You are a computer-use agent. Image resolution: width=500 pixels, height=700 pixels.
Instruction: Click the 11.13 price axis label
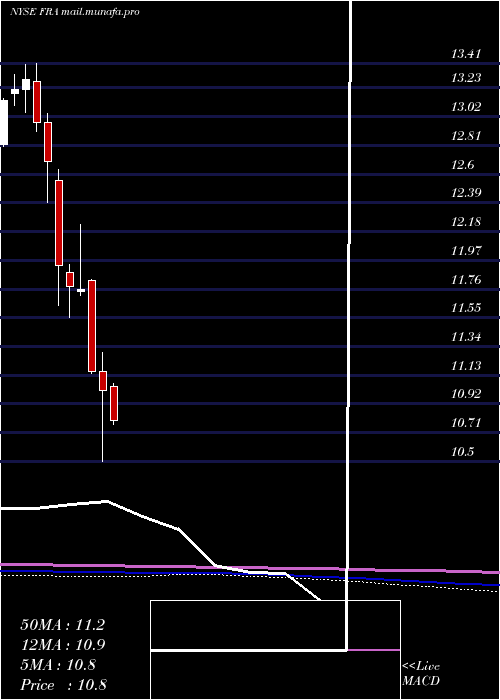(x=466, y=366)
